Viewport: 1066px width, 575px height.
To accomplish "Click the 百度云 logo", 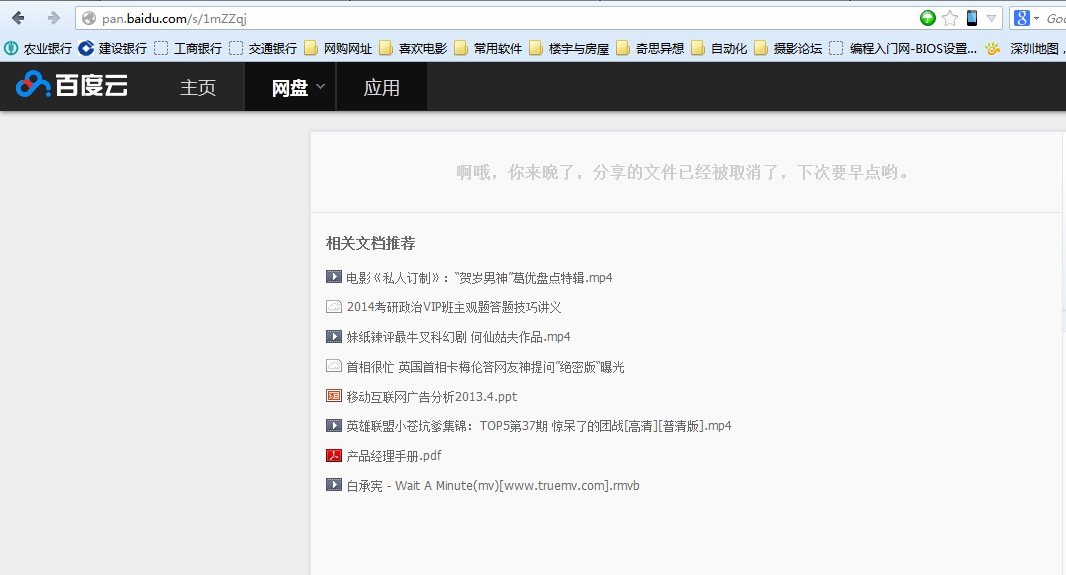I will coord(72,87).
